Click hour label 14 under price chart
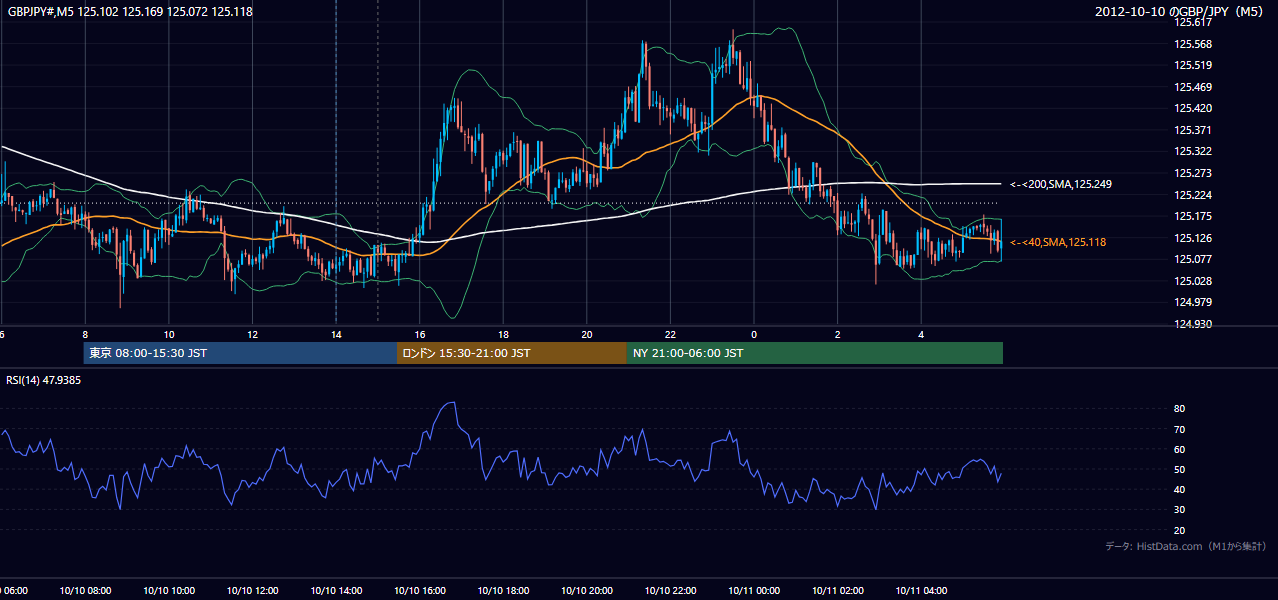This screenshot has width=1278, height=600. click(336, 335)
